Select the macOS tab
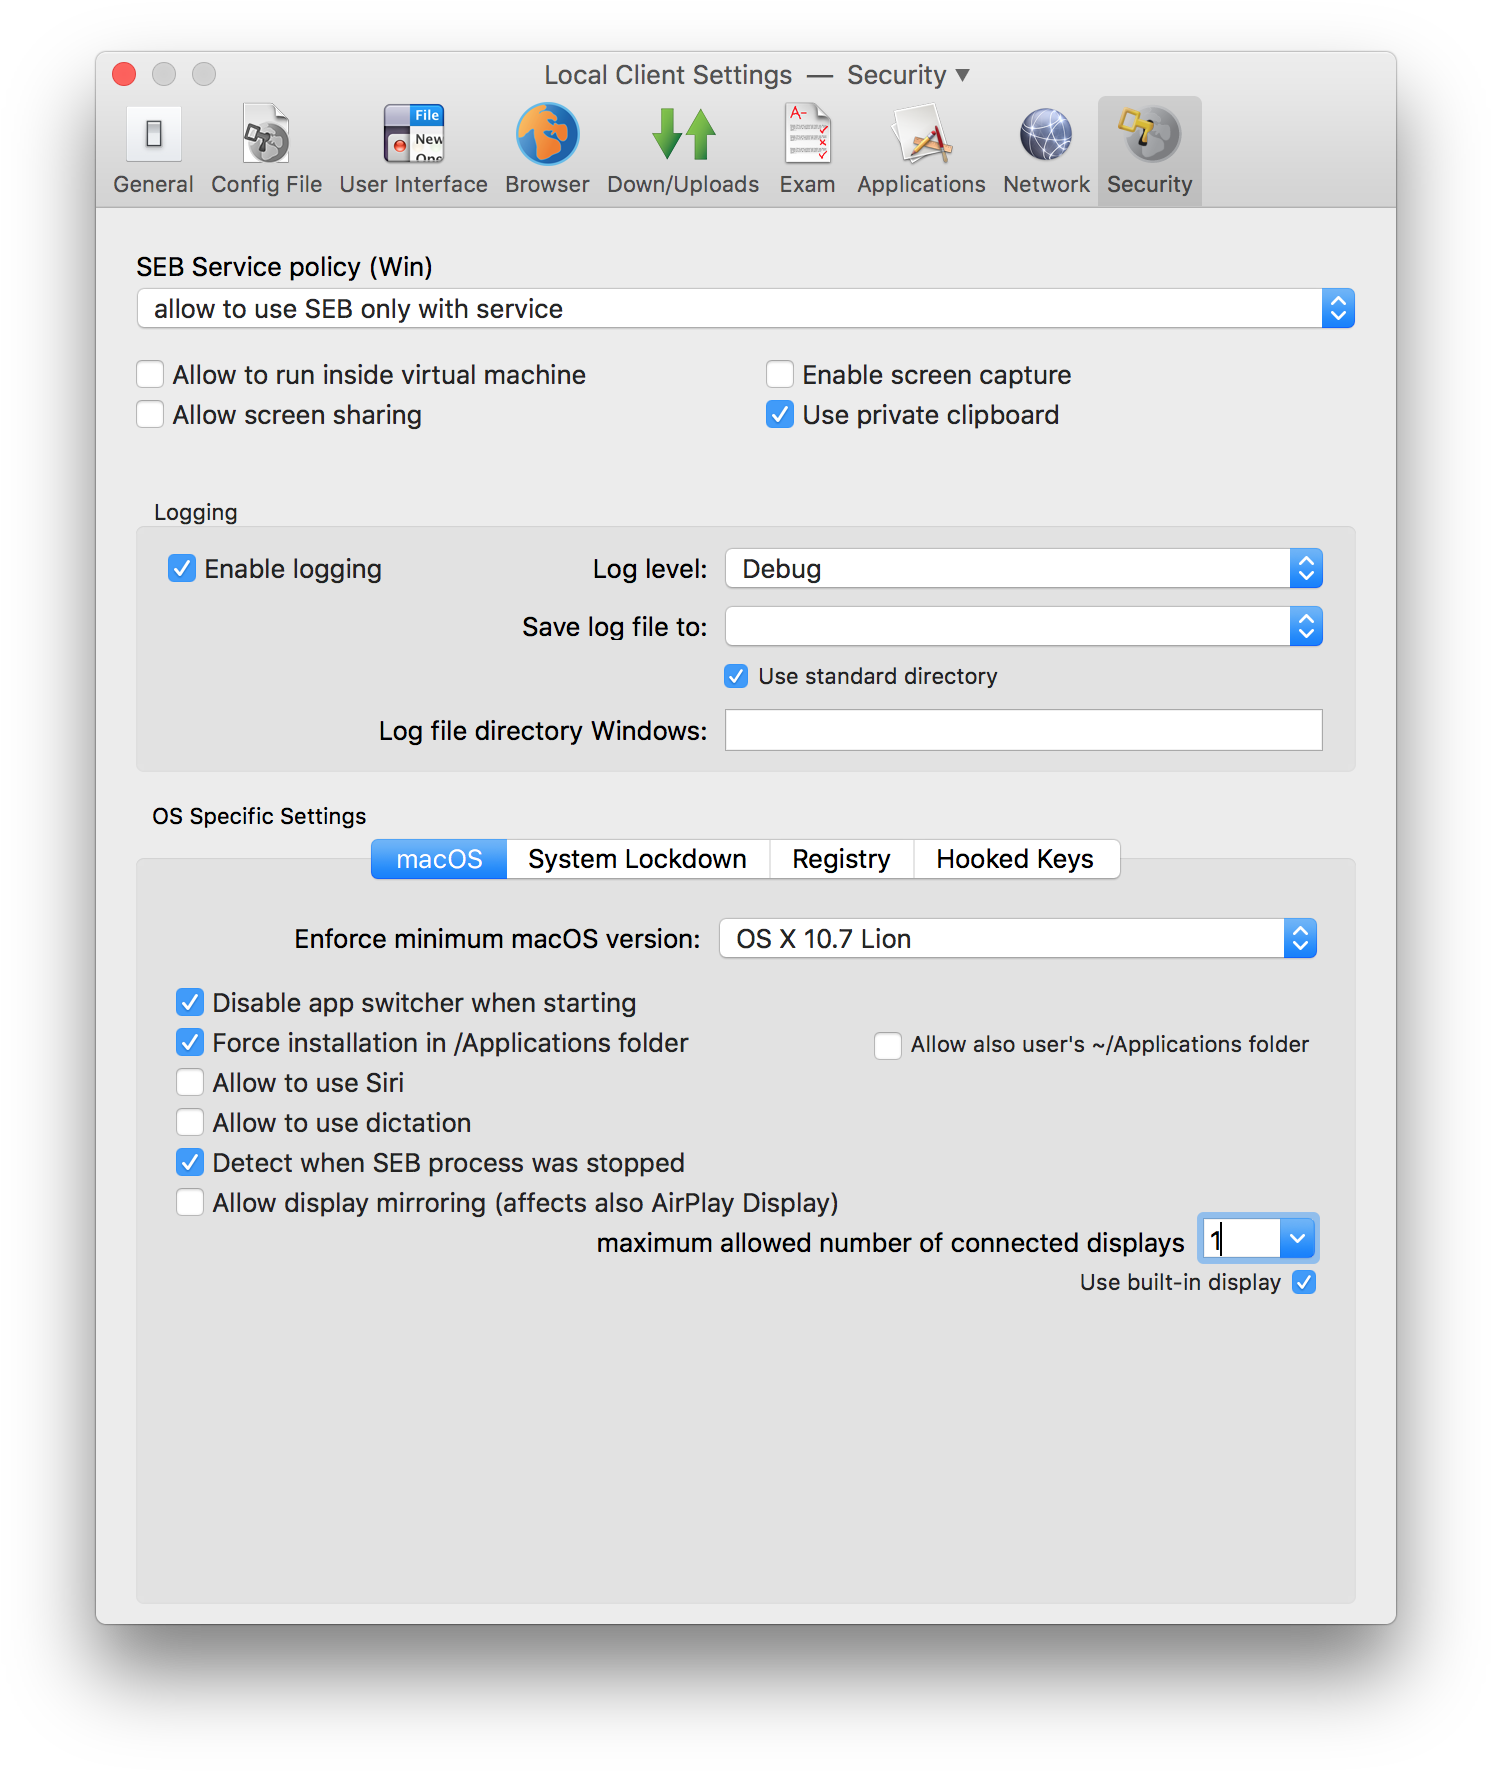 tap(439, 859)
